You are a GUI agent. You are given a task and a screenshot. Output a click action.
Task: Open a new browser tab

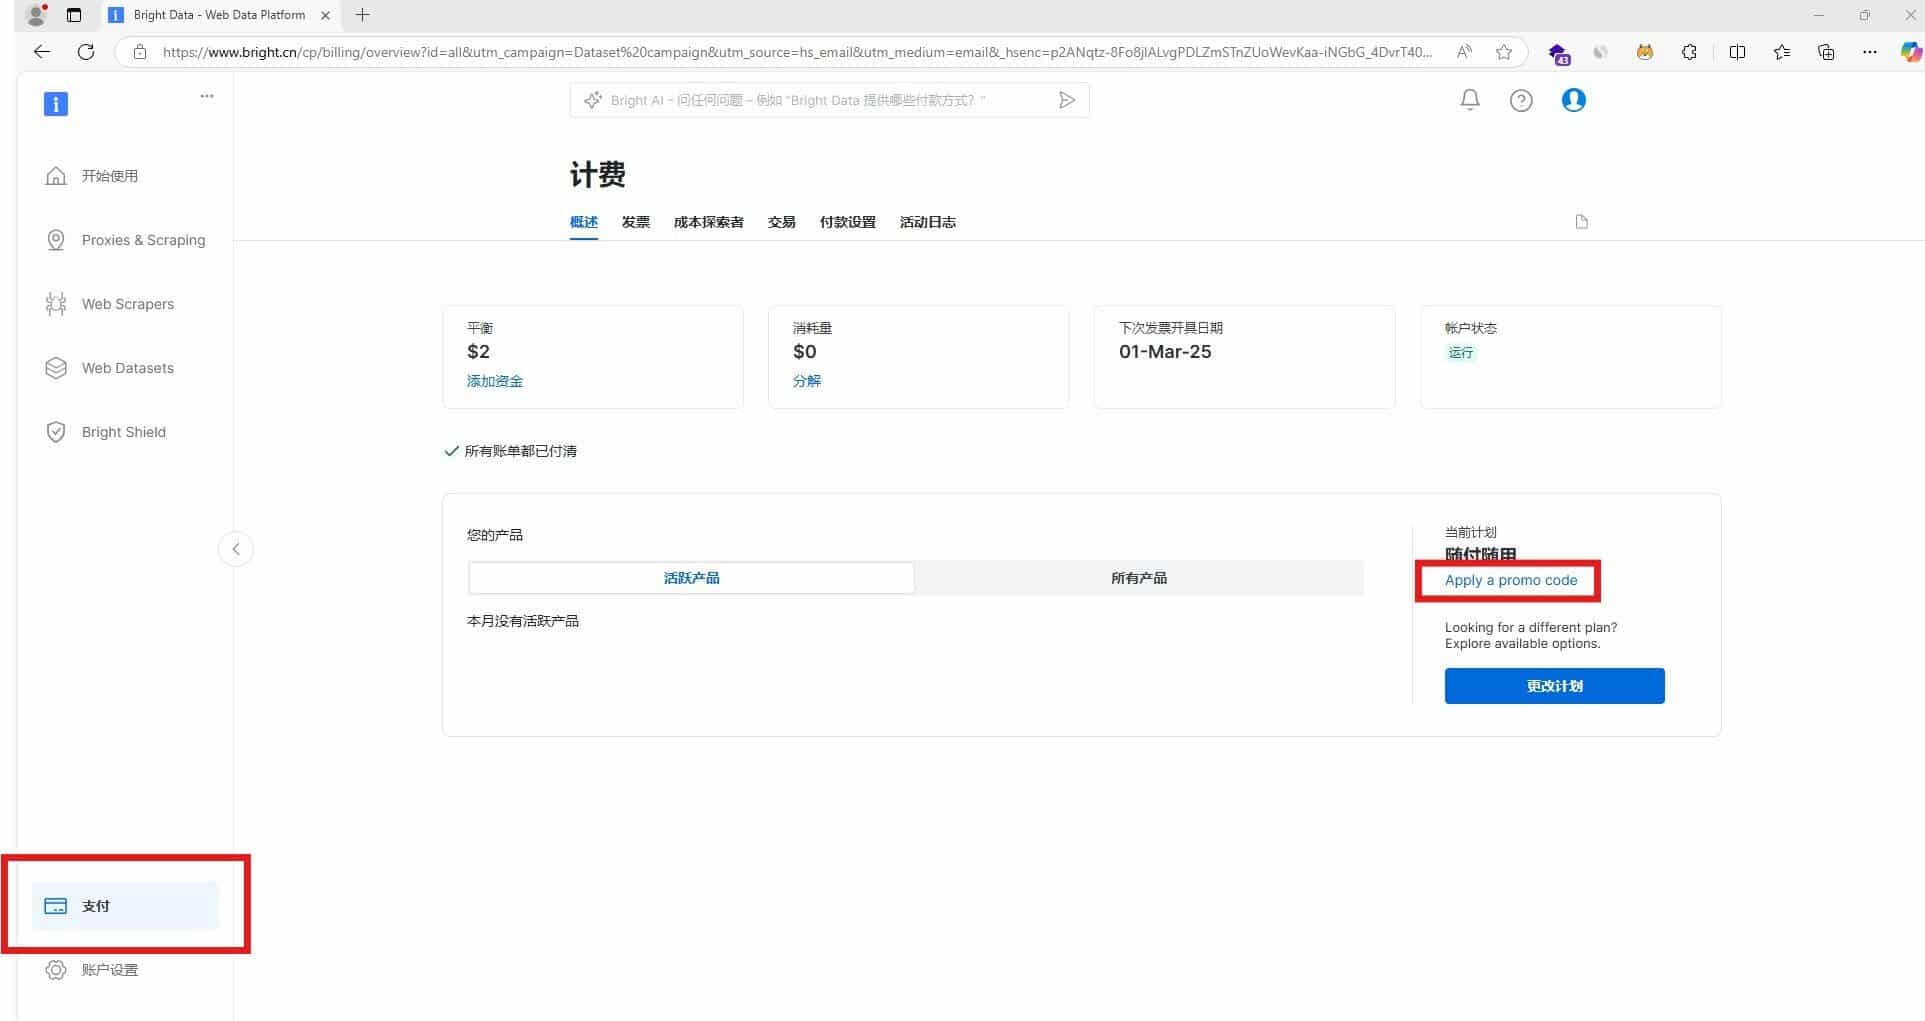pyautogui.click(x=362, y=15)
